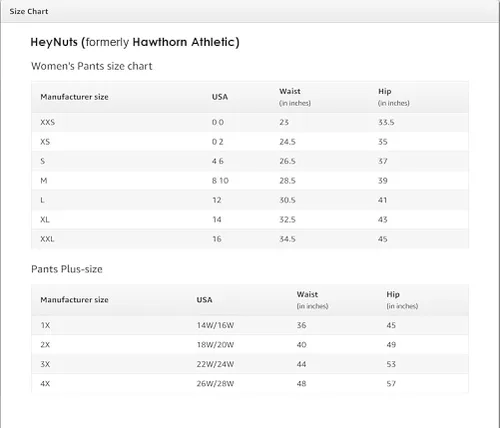Image resolution: width=500 pixels, height=428 pixels.
Task: Select the USA column header in top table
Action: click(x=220, y=97)
